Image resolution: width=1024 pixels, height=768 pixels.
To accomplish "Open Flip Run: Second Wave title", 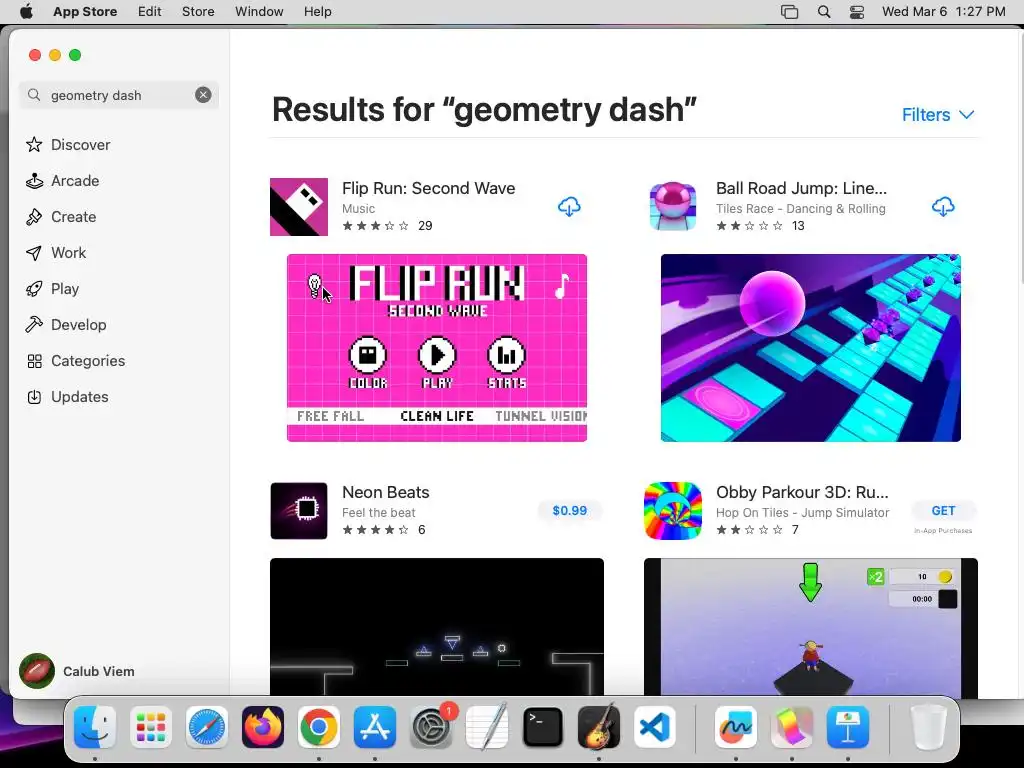I will coord(428,188).
